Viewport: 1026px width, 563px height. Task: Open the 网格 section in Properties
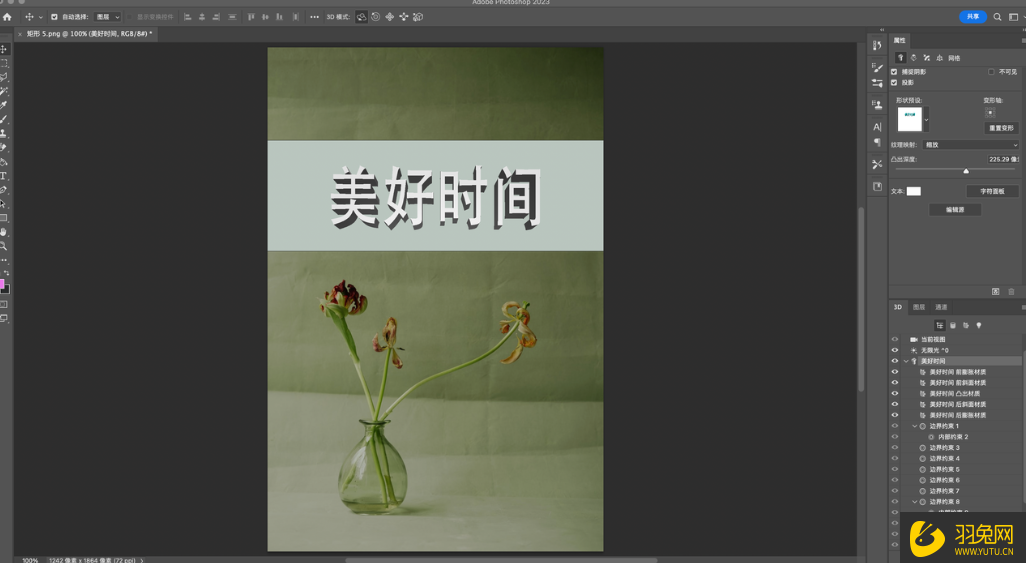click(954, 58)
